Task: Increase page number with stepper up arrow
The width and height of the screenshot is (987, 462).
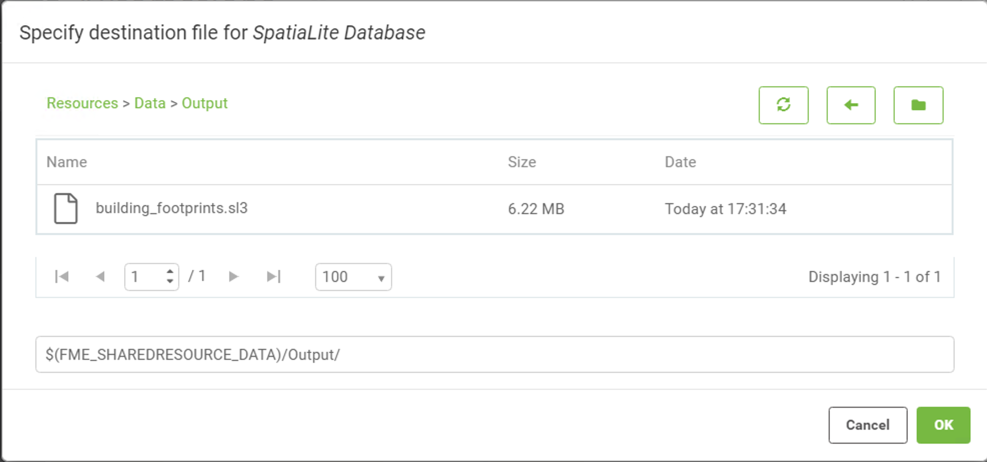Action: (x=170, y=272)
